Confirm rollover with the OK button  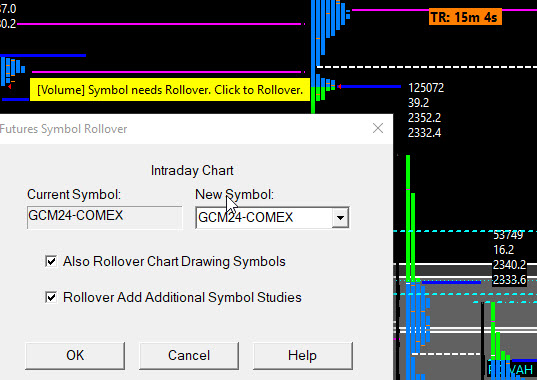click(75, 355)
